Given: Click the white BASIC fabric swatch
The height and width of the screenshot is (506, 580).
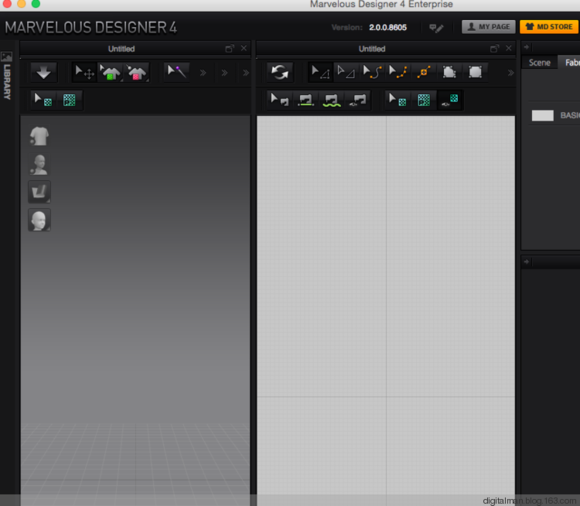Looking at the screenshot, I should (542, 115).
